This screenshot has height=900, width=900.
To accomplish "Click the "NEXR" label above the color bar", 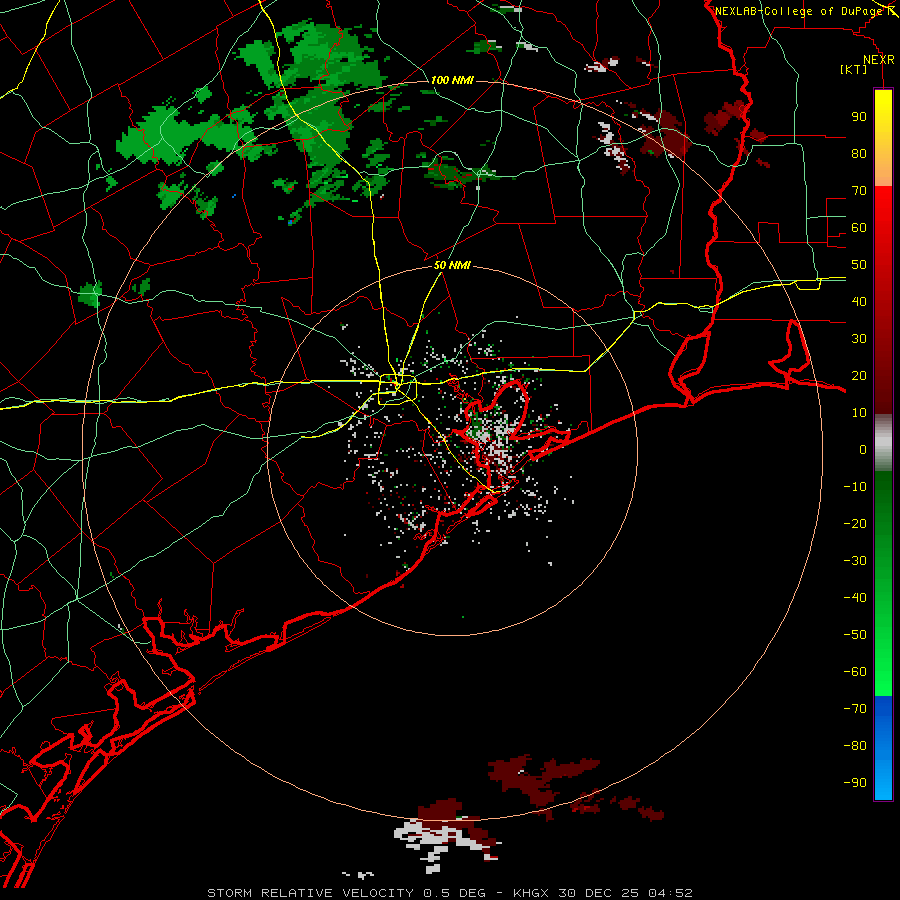I will pyautogui.click(x=879, y=60).
